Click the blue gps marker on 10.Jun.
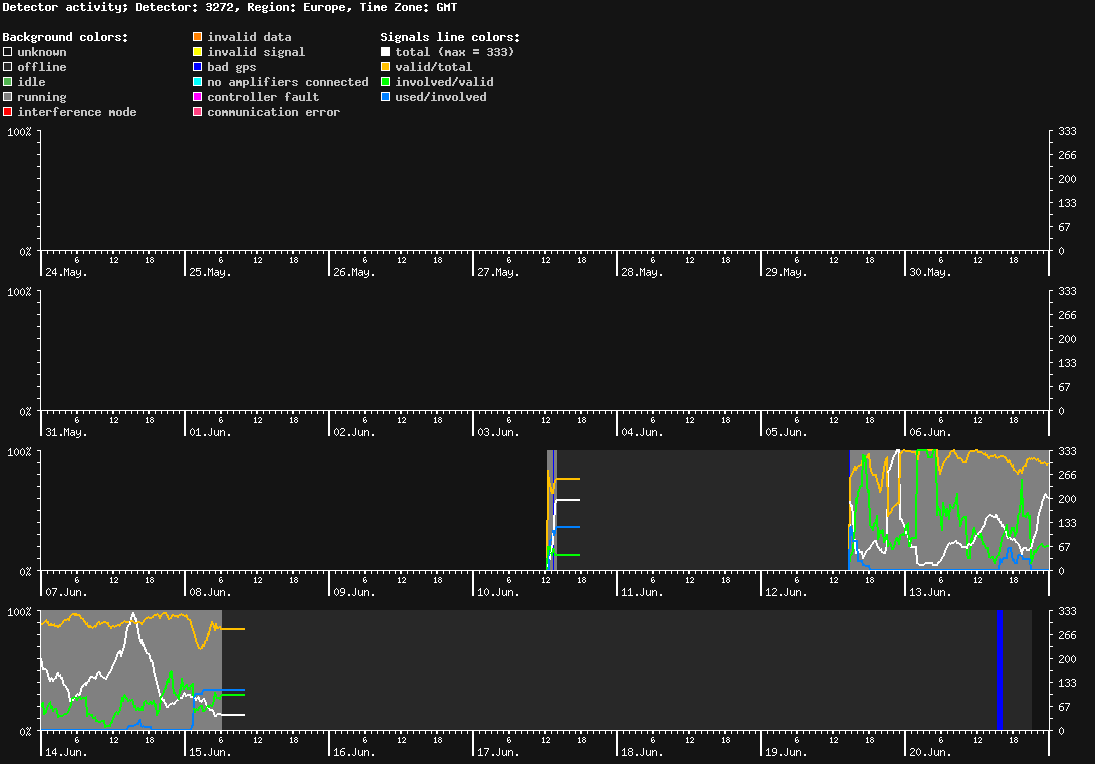This screenshot has height=764, width=1095. coord(554,510)
